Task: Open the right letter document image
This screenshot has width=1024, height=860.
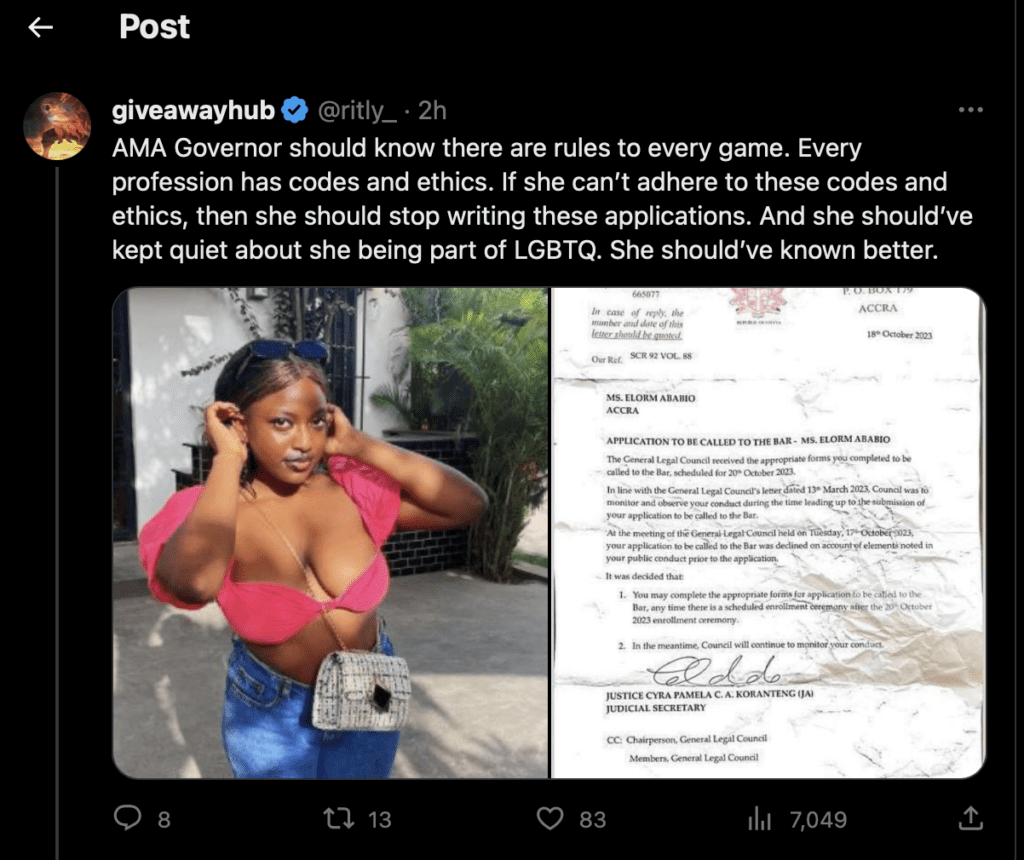Action: (769, 533)
